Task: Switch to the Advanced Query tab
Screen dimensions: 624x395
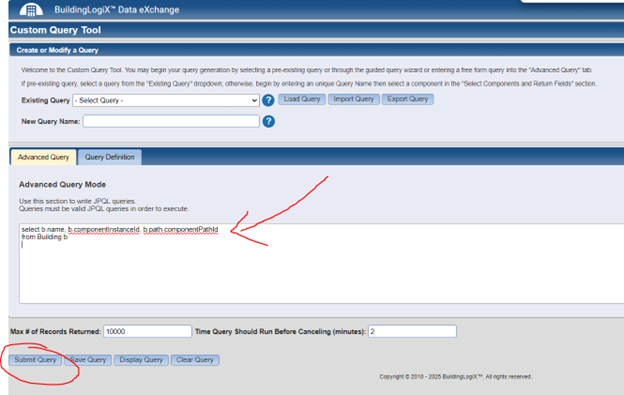Action: click(43, 157)
